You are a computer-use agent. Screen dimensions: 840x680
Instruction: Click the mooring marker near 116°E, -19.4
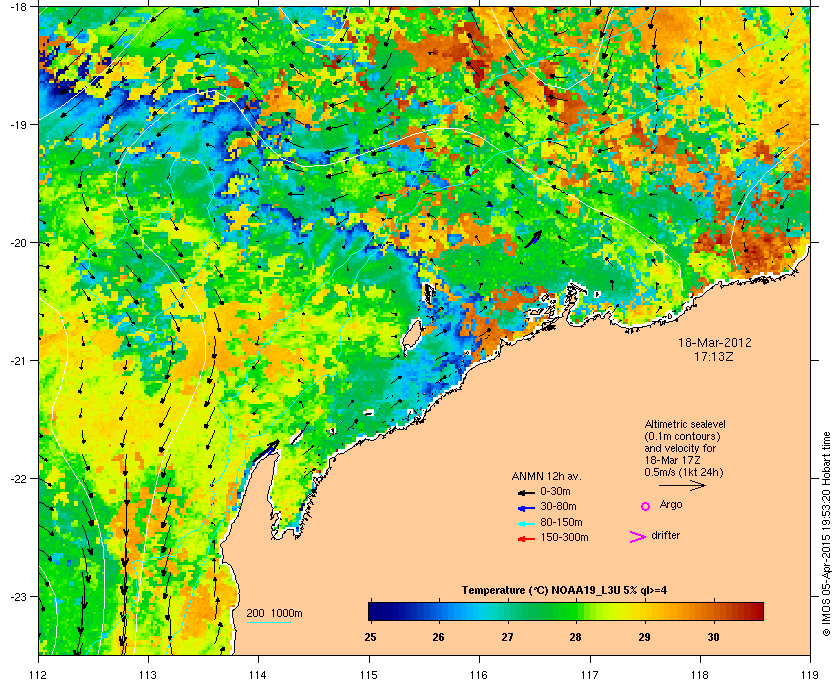tap(471, 171)
